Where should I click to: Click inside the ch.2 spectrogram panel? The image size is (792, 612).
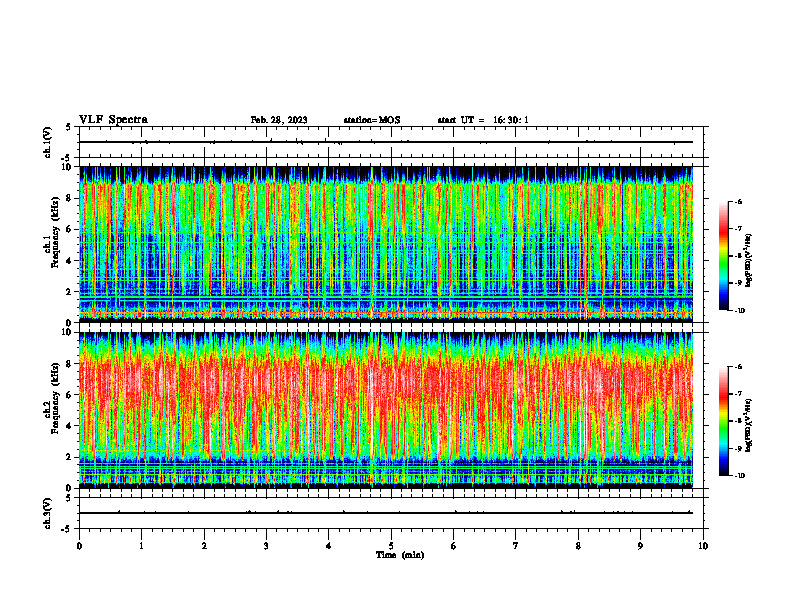pyautogui.click(x=386, y=410)
